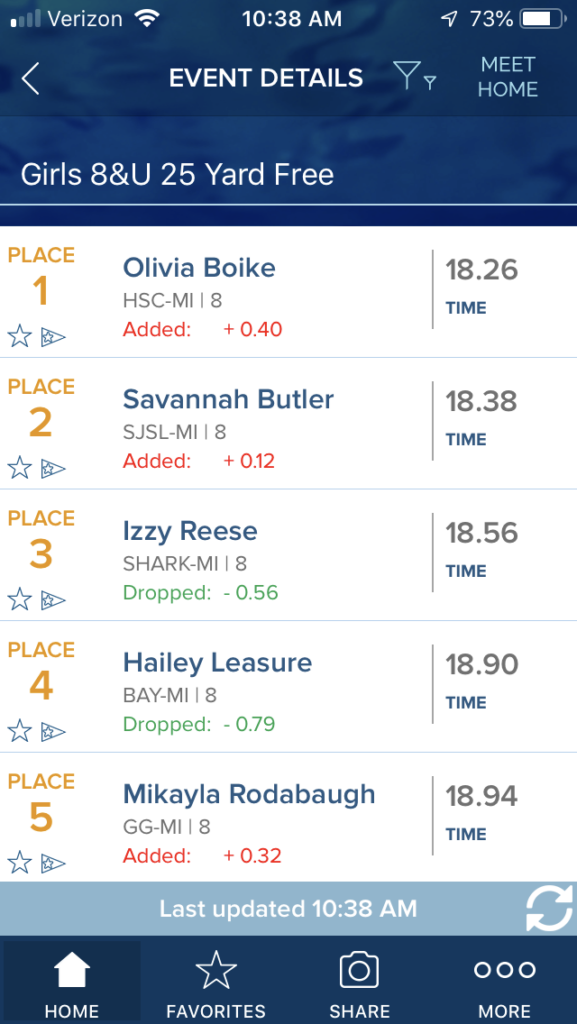The height and width of the screenshot is (1024, 577).
Task: Refresh results with the sync icon
Action: click(x=549, y=908)
